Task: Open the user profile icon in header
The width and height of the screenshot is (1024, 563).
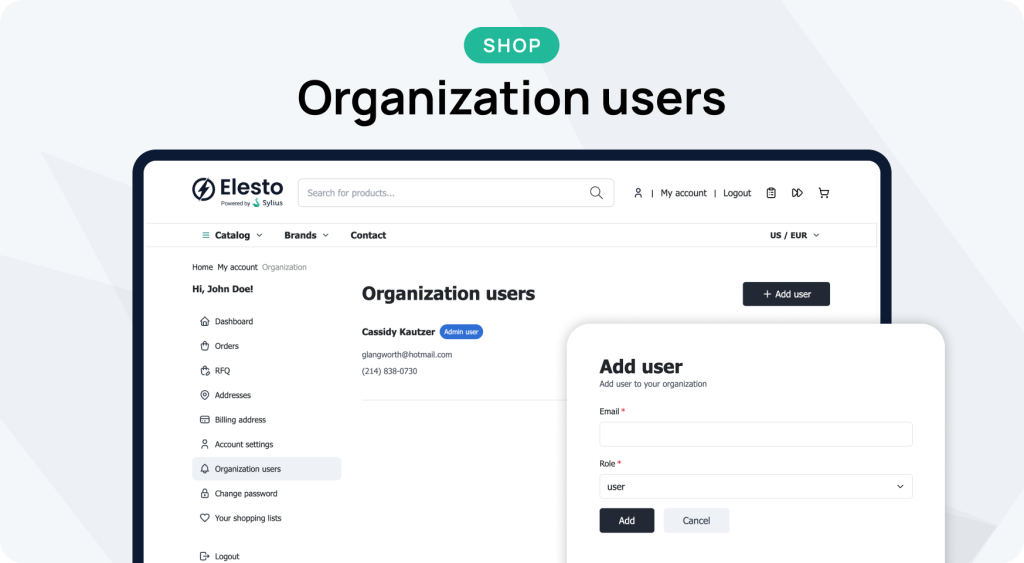Action: (638, 193)
